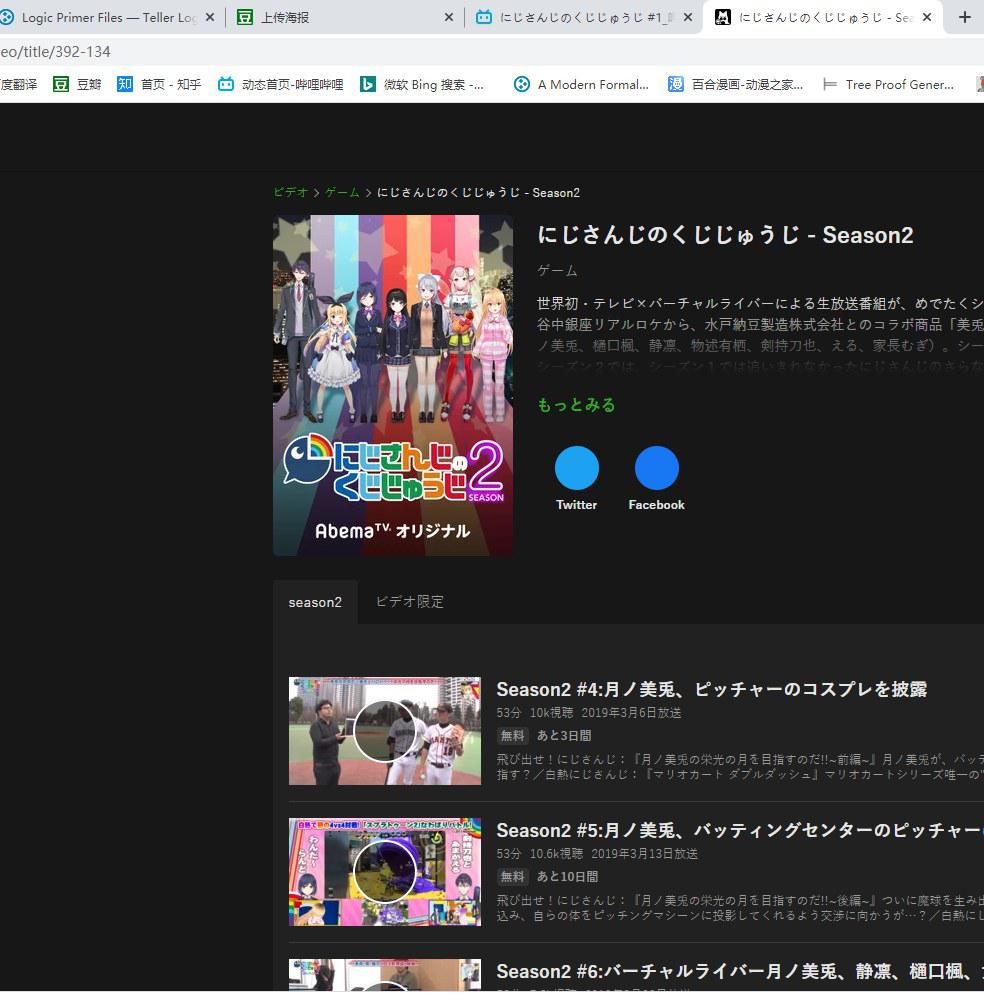Select the season2 tab
984x998 pixels.
(315, 602)
